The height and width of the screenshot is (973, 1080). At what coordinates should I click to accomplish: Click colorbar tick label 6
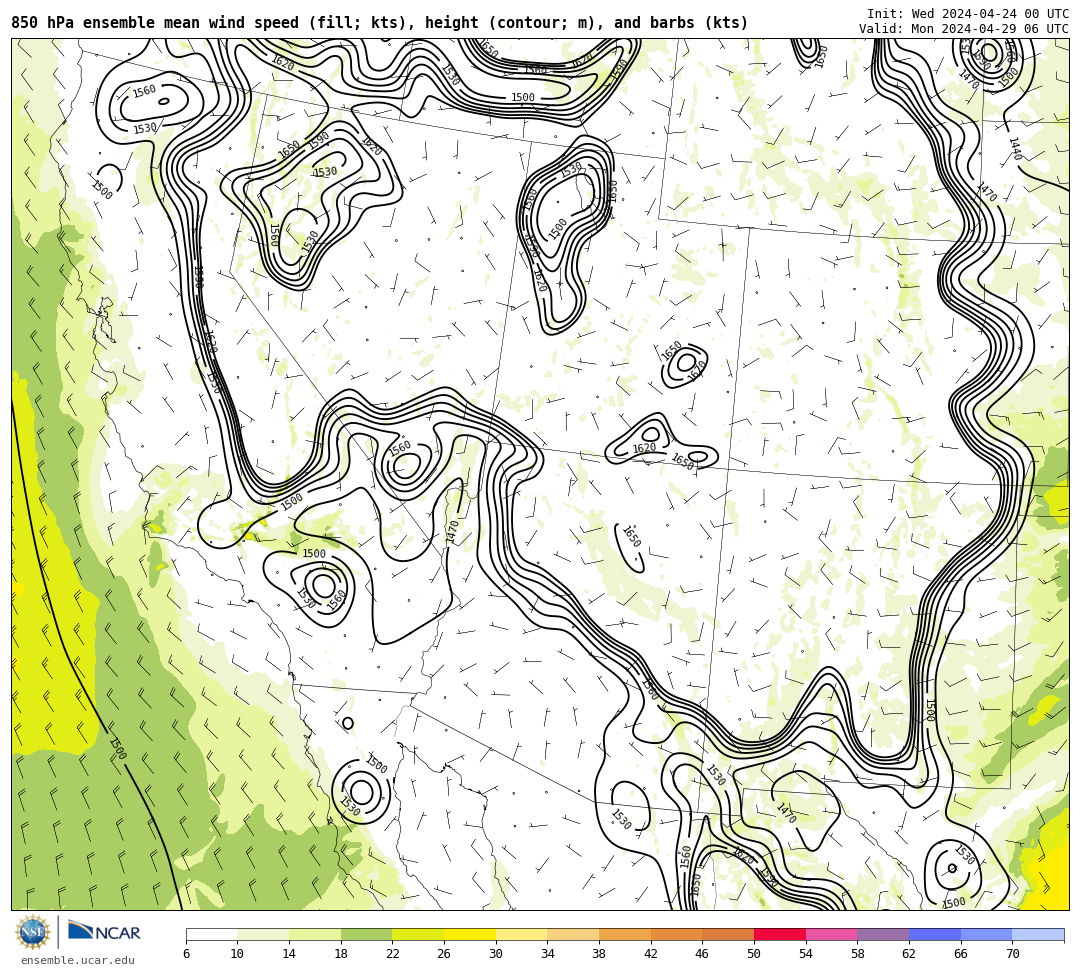click(186, 954)
